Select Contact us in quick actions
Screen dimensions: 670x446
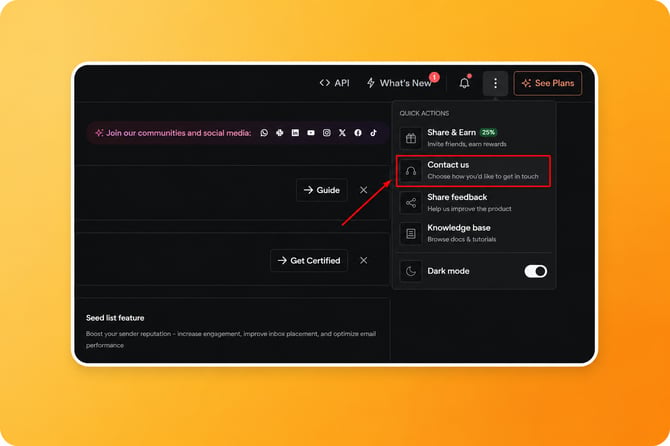[473, 171]
